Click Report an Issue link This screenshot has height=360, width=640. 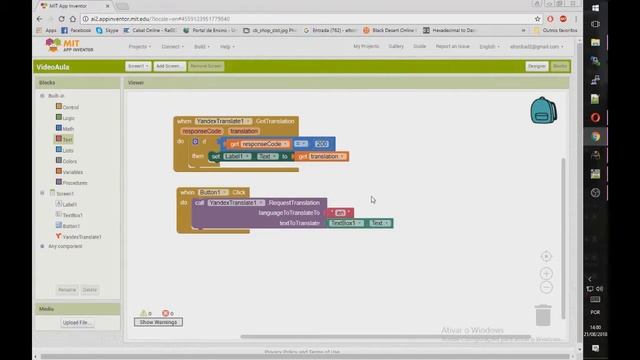click(452, 47)
